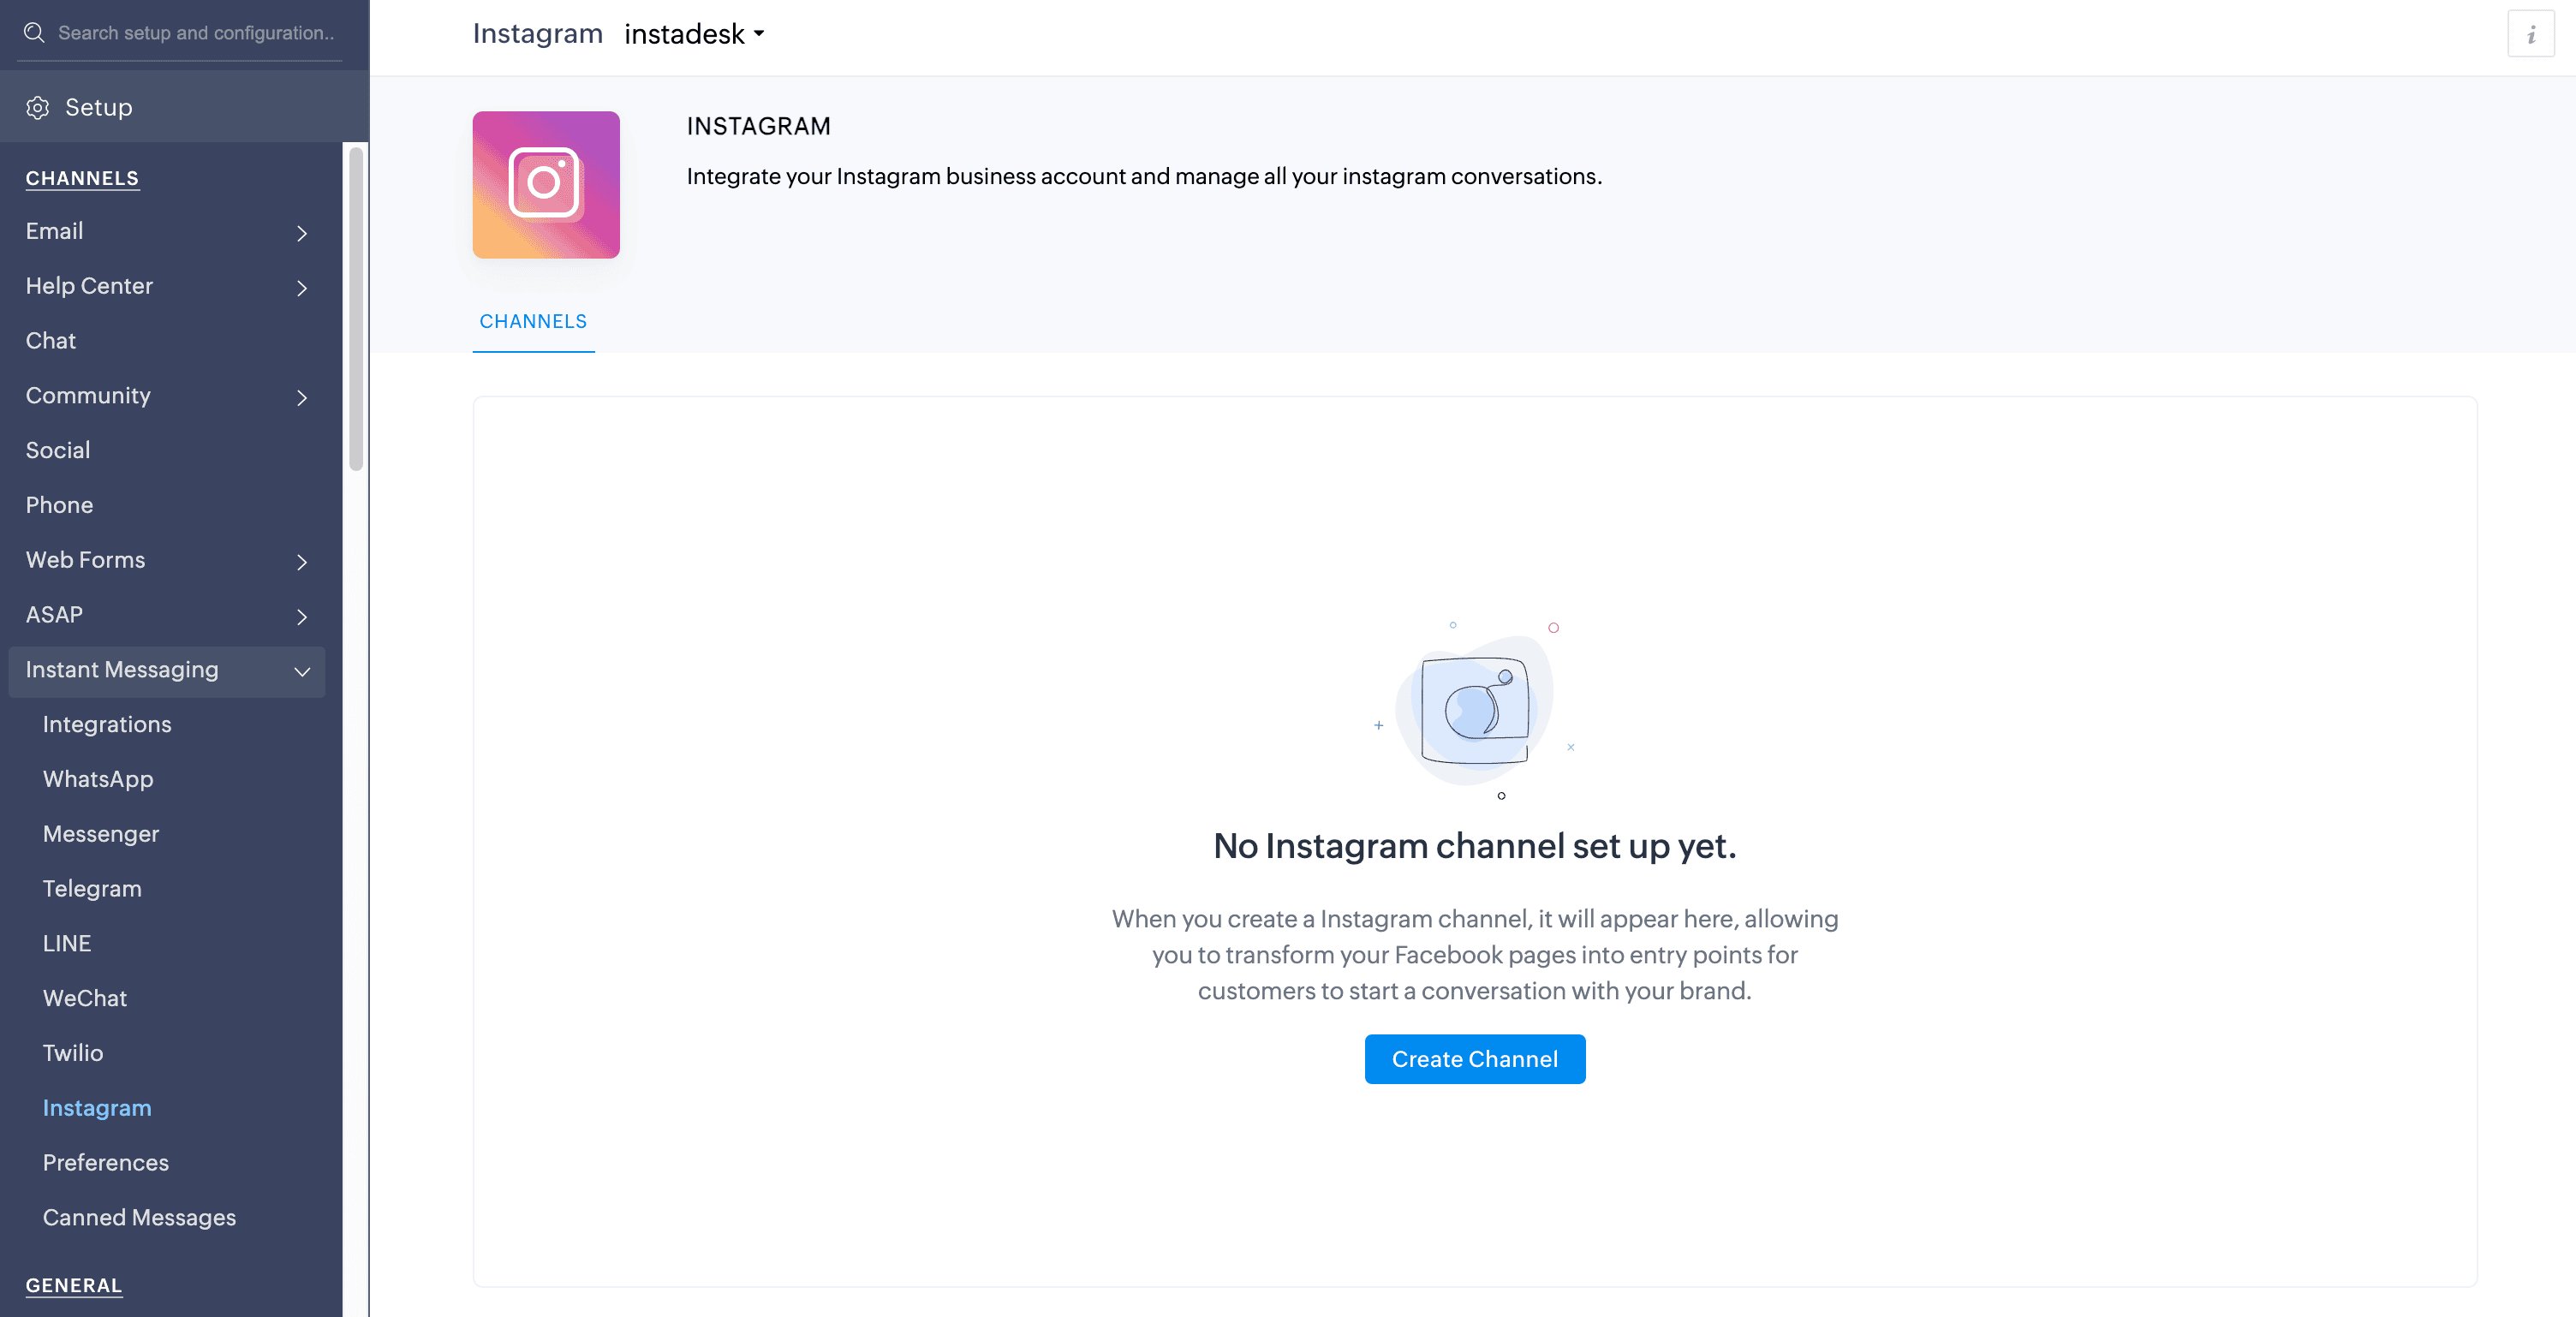This screenshot has height=1317, width=2576.
Task: Collapse the Instant Messaging section
Action: click(301, 671)
